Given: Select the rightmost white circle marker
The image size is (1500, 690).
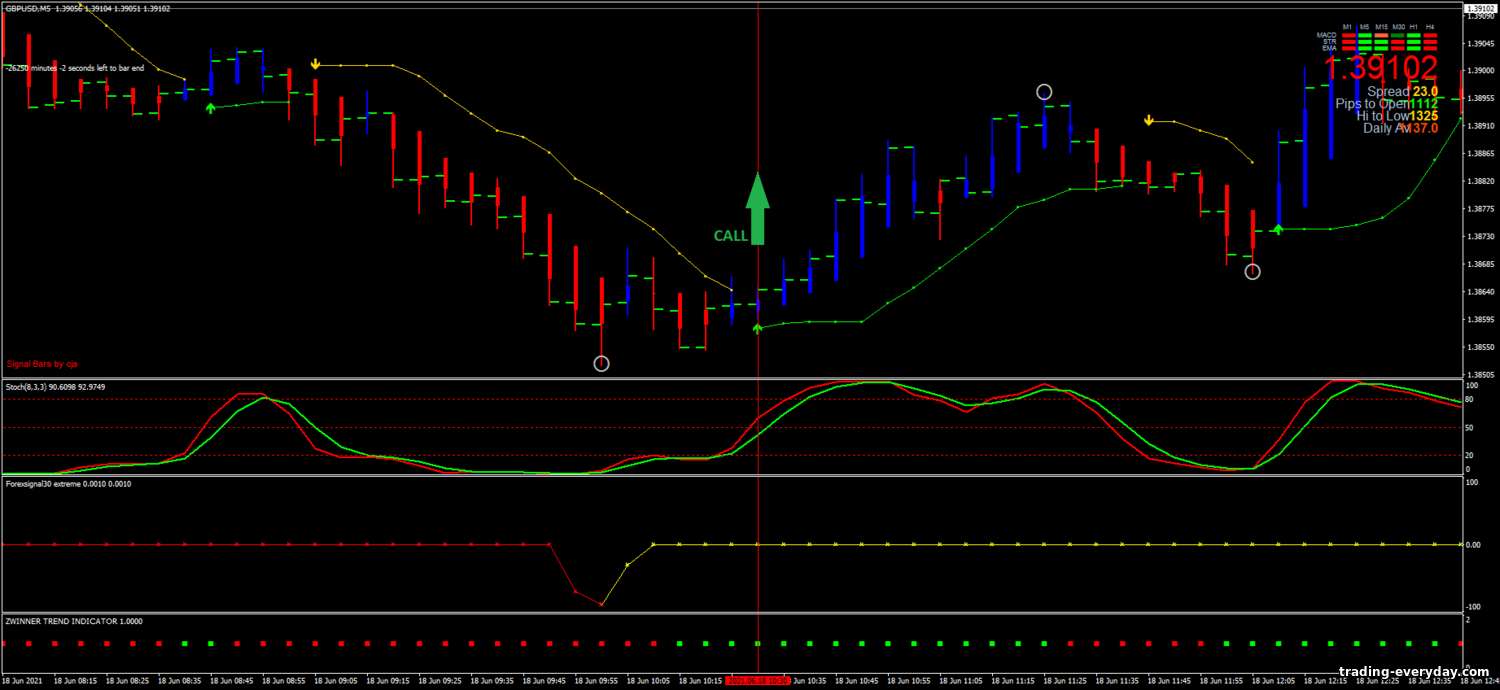Looking at the screenshot, I should [x=1252, y=271].
